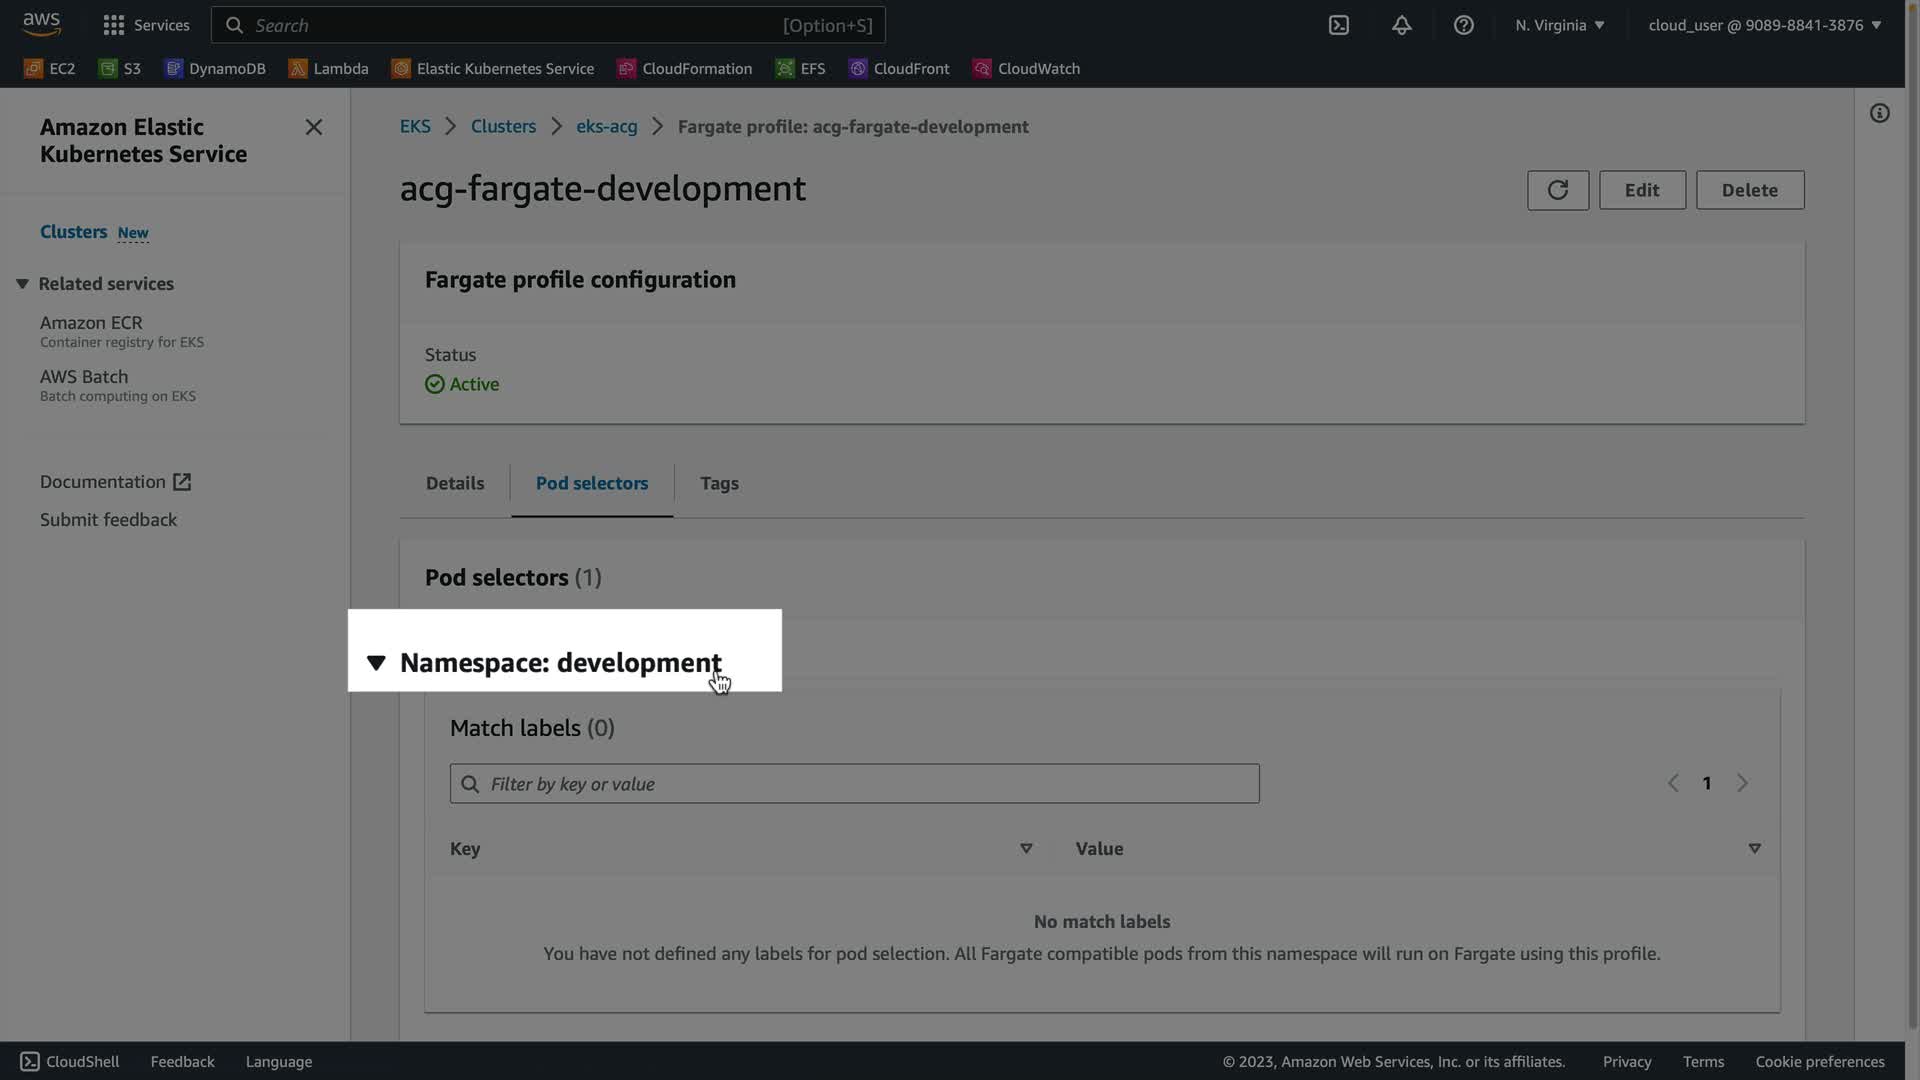Open the notifications bell
This screenshot has width=1920, height=1080.
(1401, 25)
